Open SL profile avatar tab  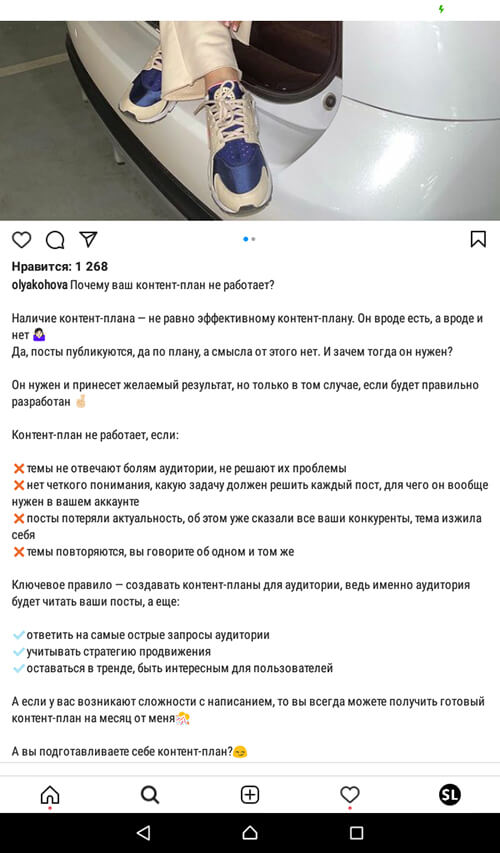coord(450,795)
